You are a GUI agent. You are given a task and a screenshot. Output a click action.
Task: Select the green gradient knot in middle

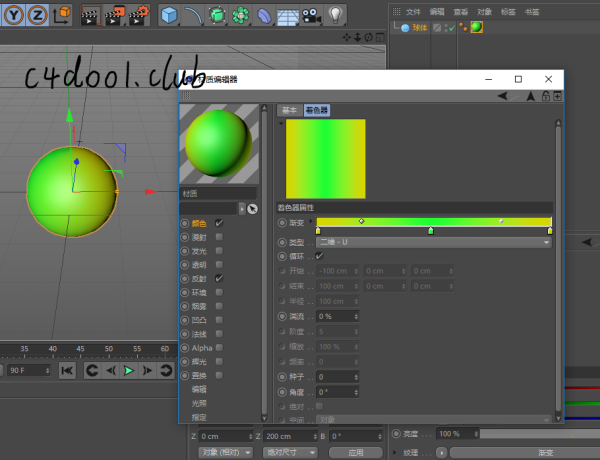(x=431, y=231)
